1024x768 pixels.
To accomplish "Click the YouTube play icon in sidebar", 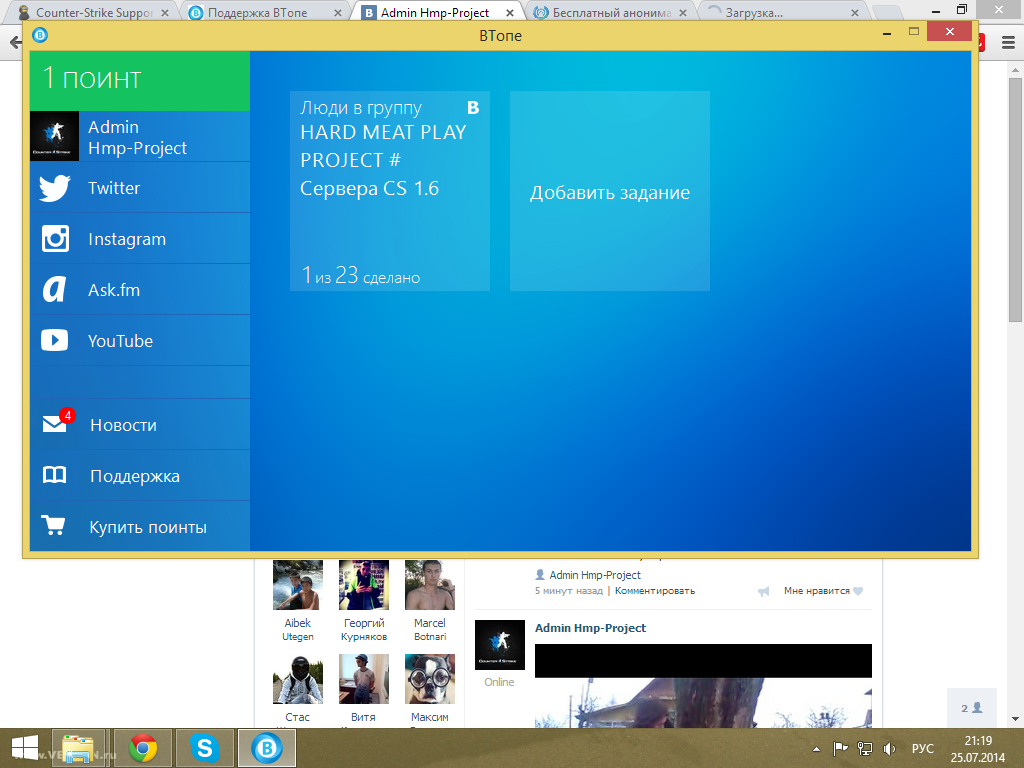I will click(54, 340).
